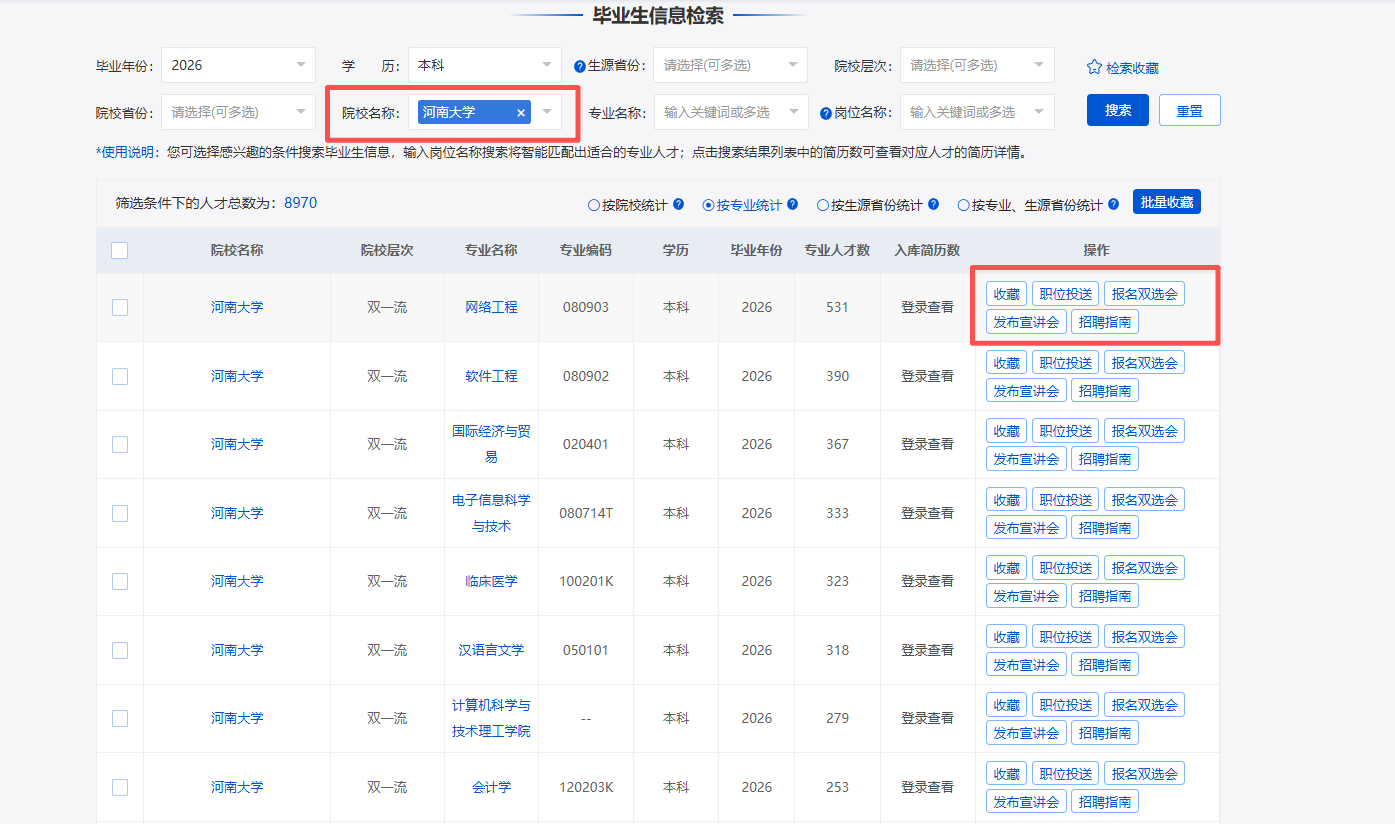This screenshot has width=1395, height=824.
Task: Click the help icon after 按专业、生源省份统计
Action: pyautogui.click(x=1112, y=204)
